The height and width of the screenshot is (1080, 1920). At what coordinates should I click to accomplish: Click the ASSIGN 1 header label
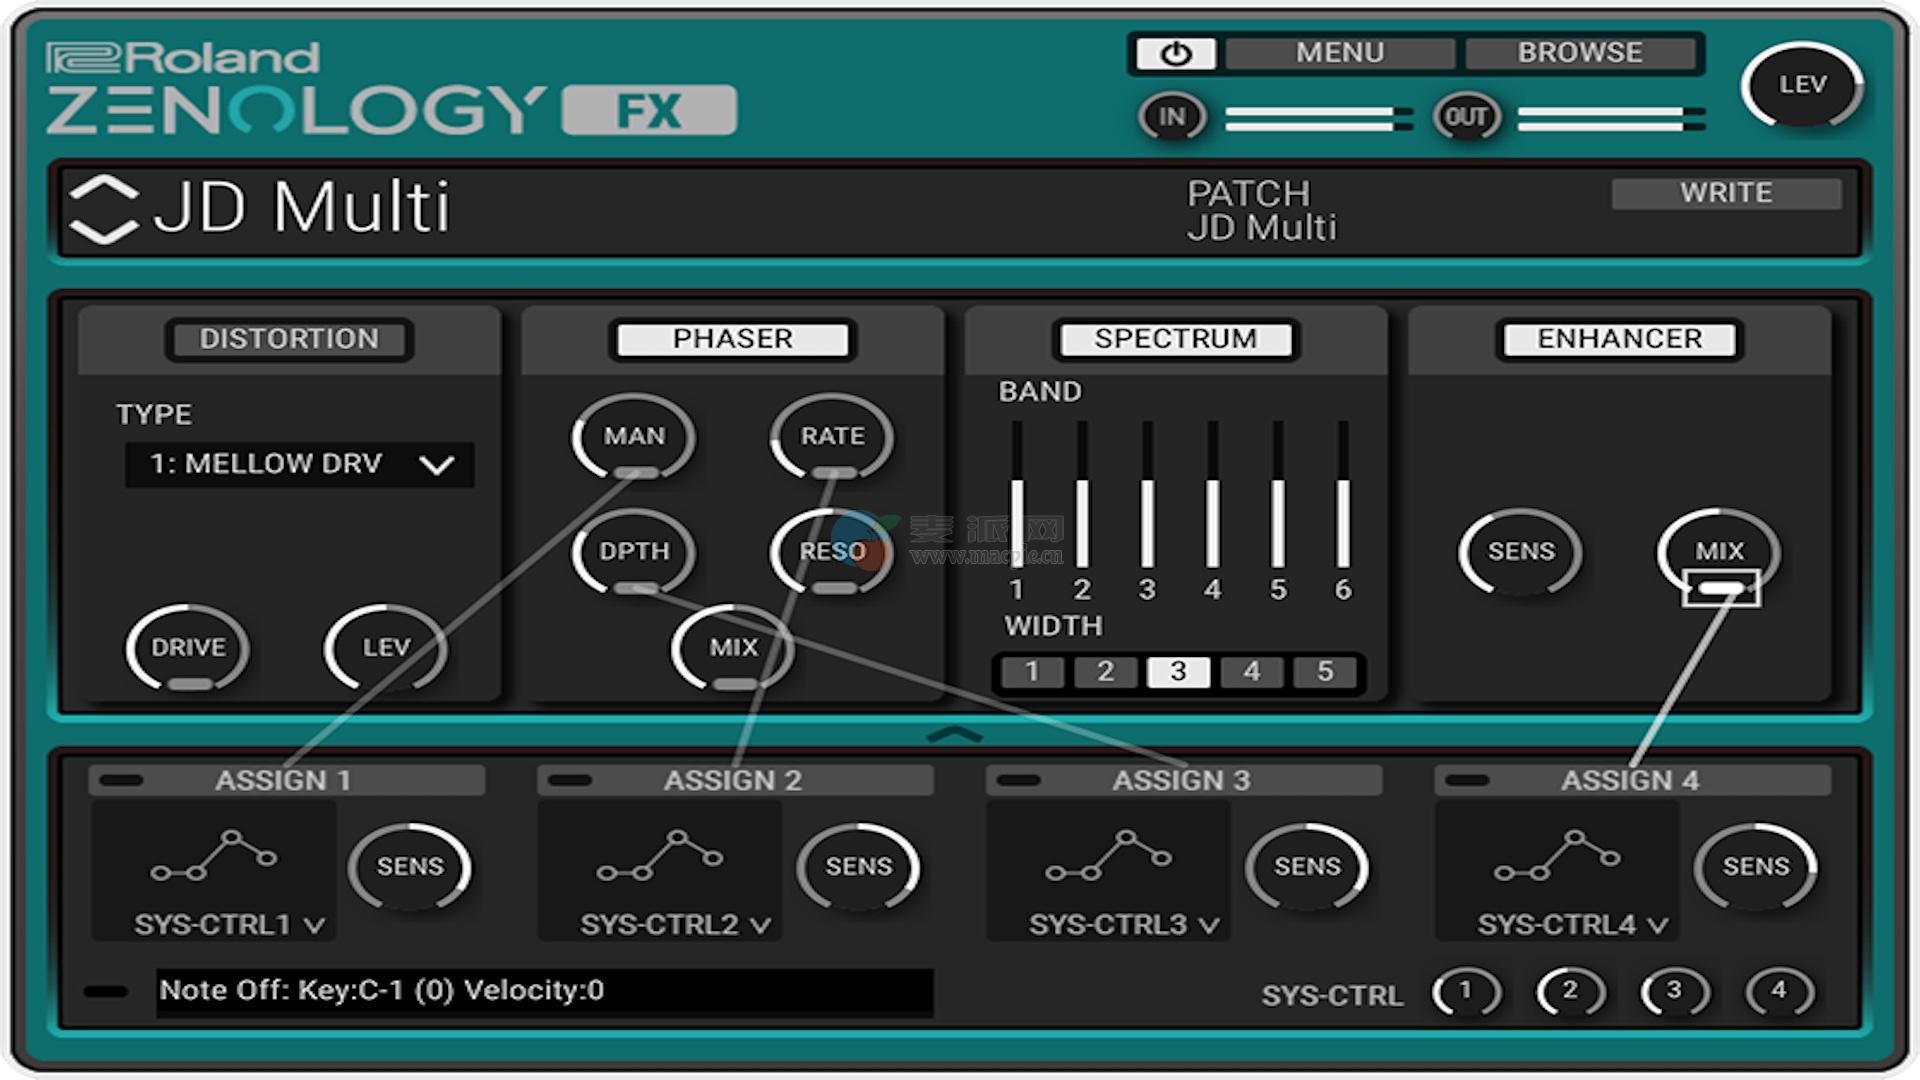[283, 781]
